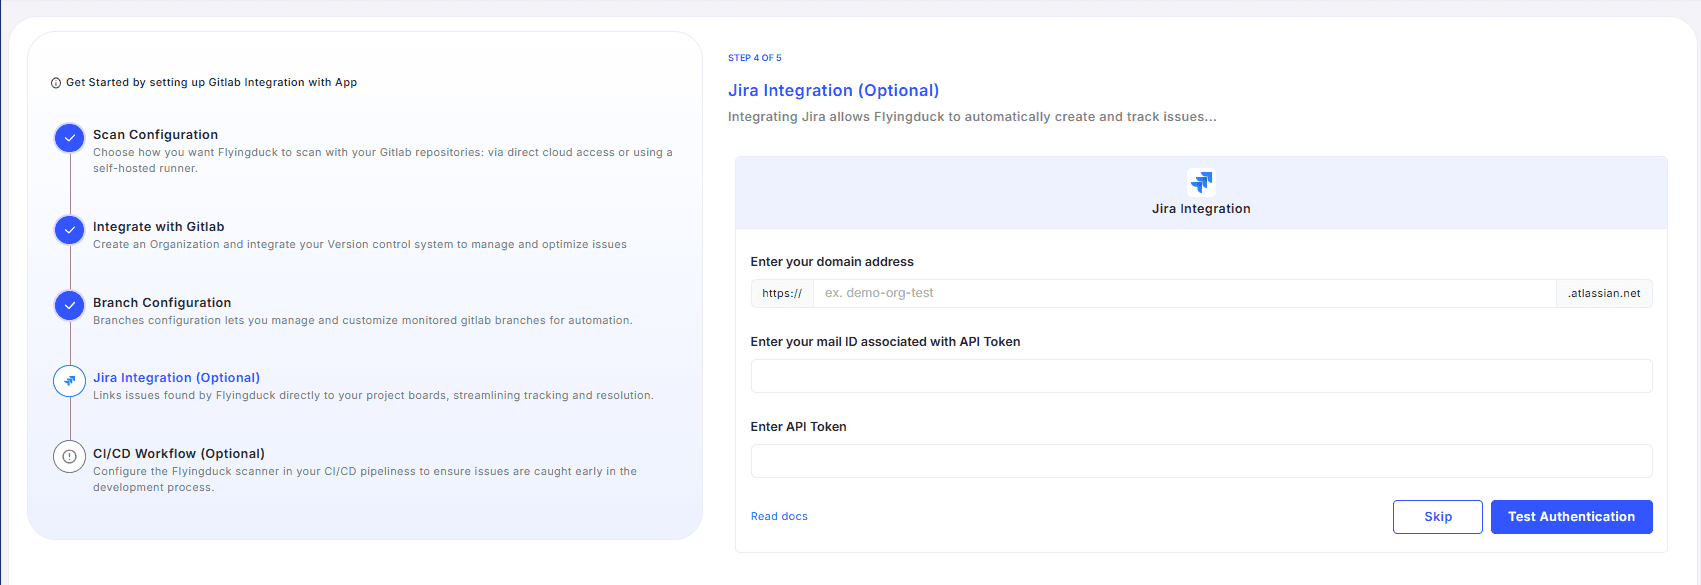Click the 'Jira Integration' card header text
The height and width of the screenshot is (585, 1701).
[x=1201, y=209]
